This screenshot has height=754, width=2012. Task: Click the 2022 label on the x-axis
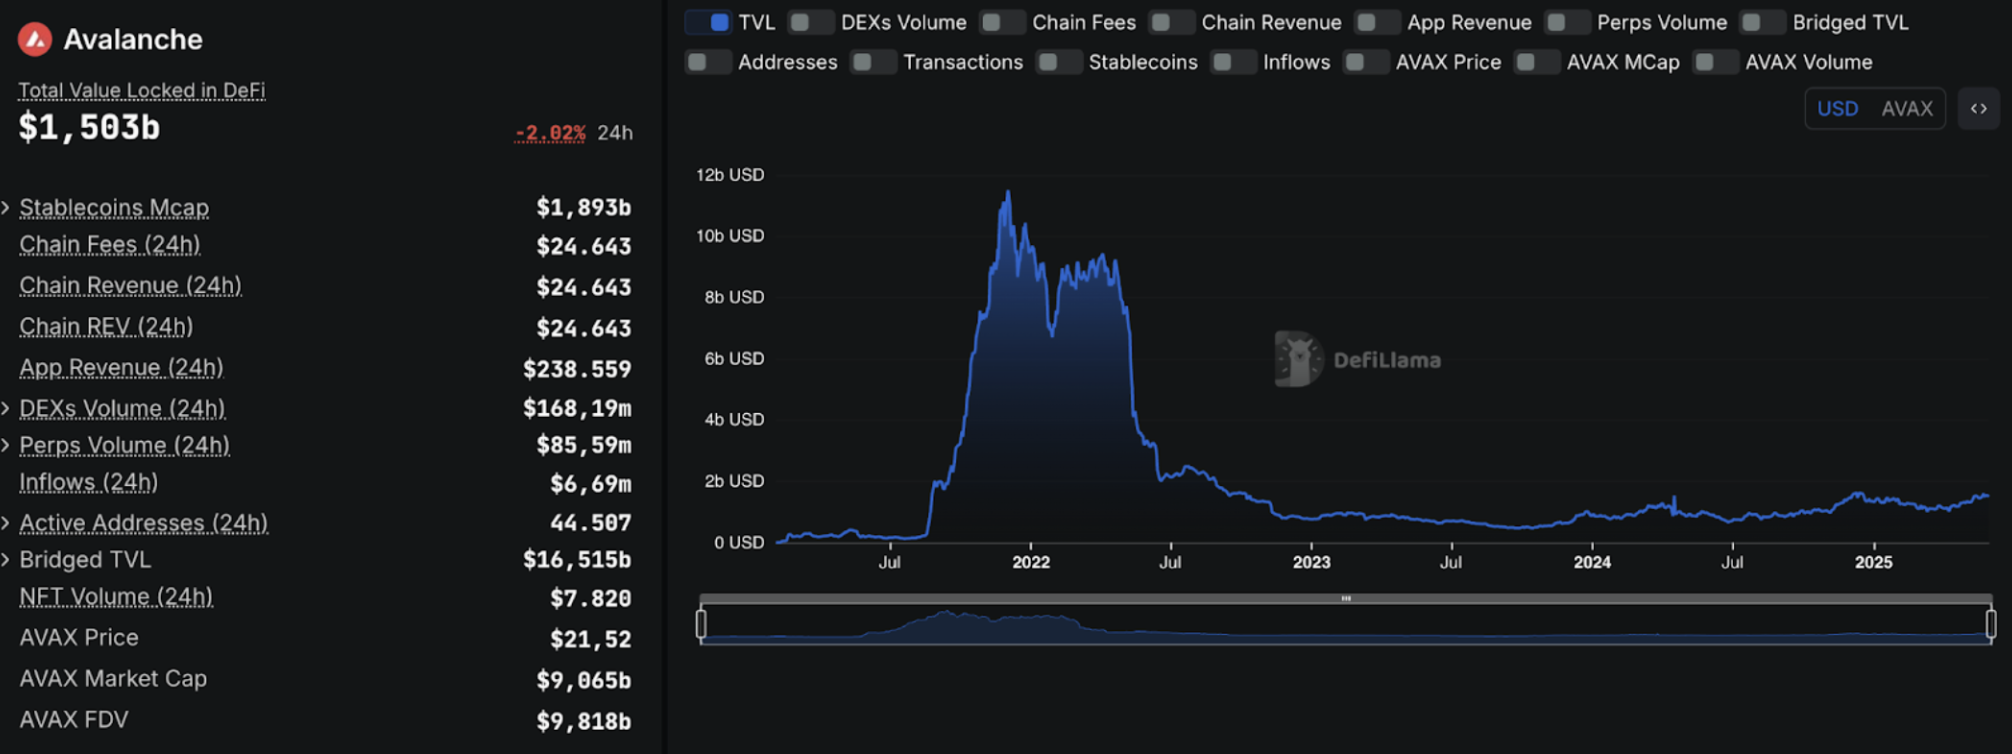tap(1031, 563)
